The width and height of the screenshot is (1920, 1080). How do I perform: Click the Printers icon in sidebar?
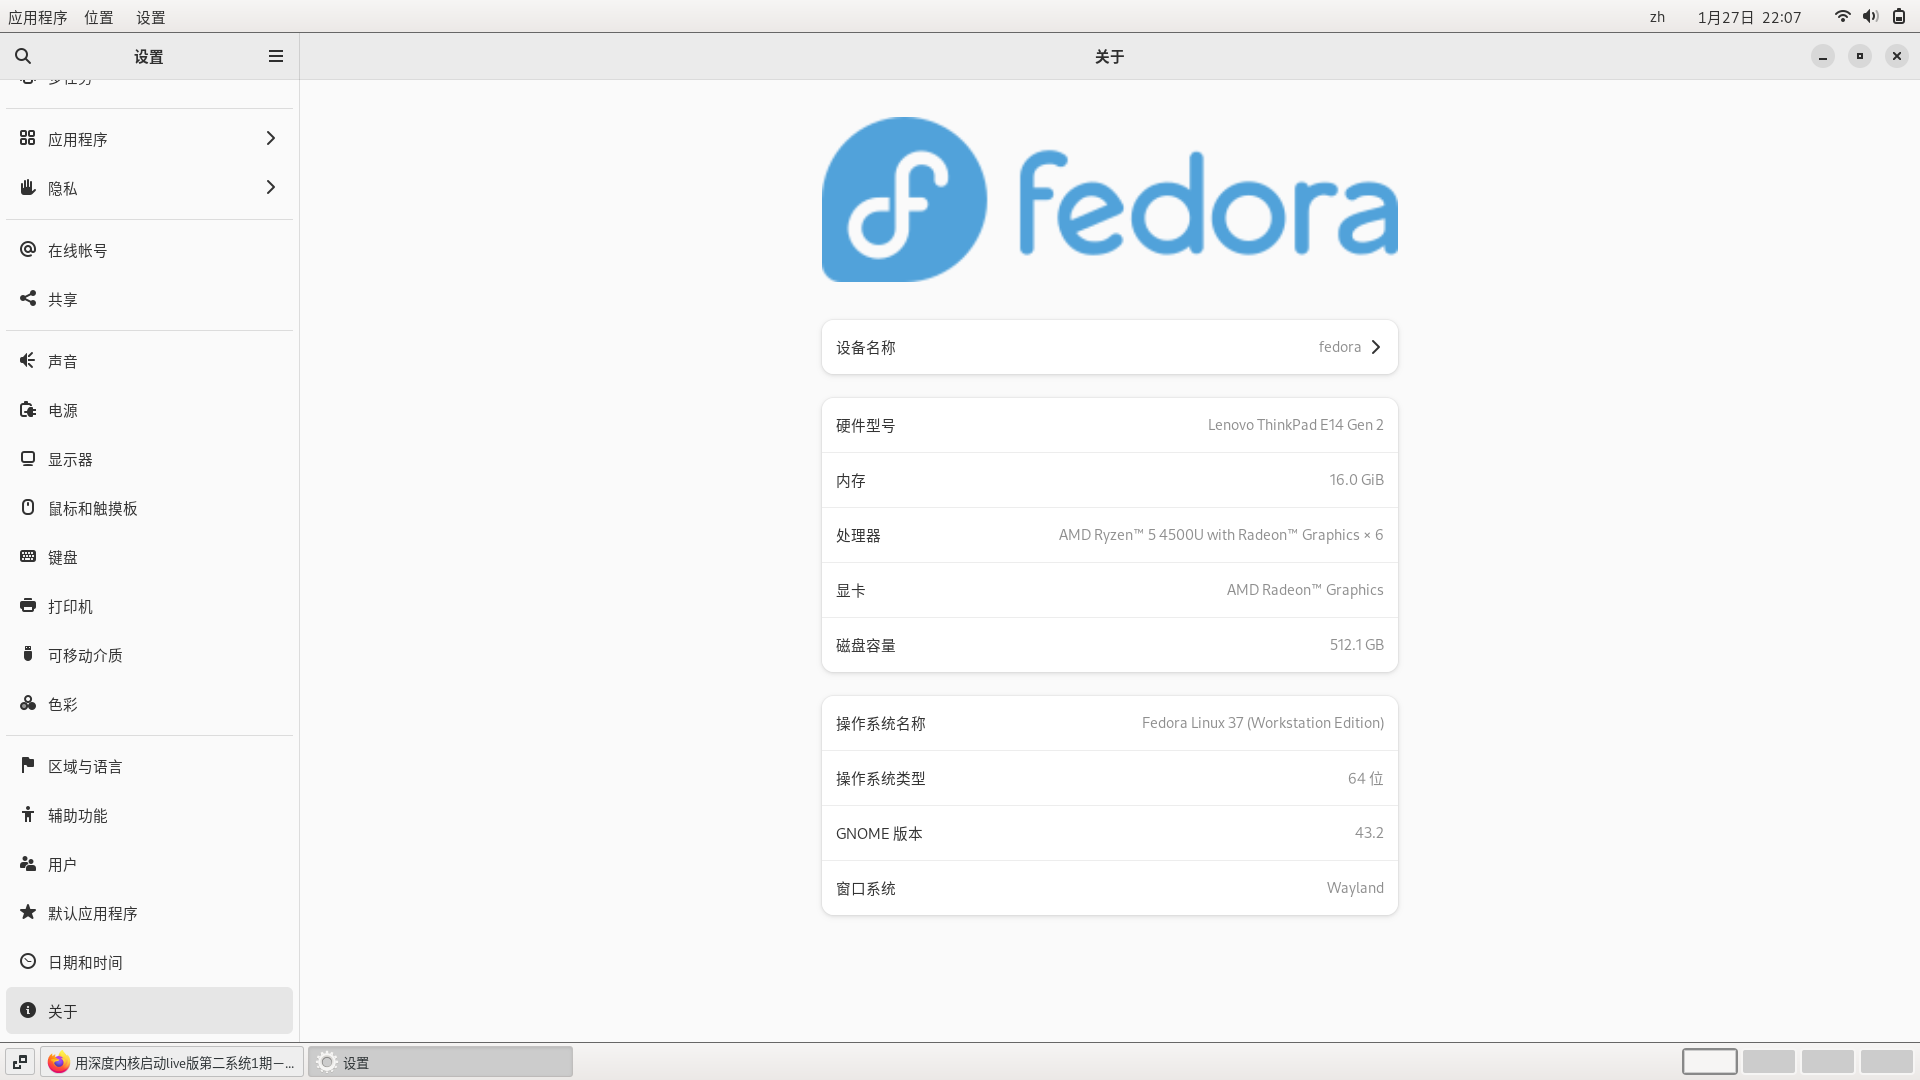[28, 605]
